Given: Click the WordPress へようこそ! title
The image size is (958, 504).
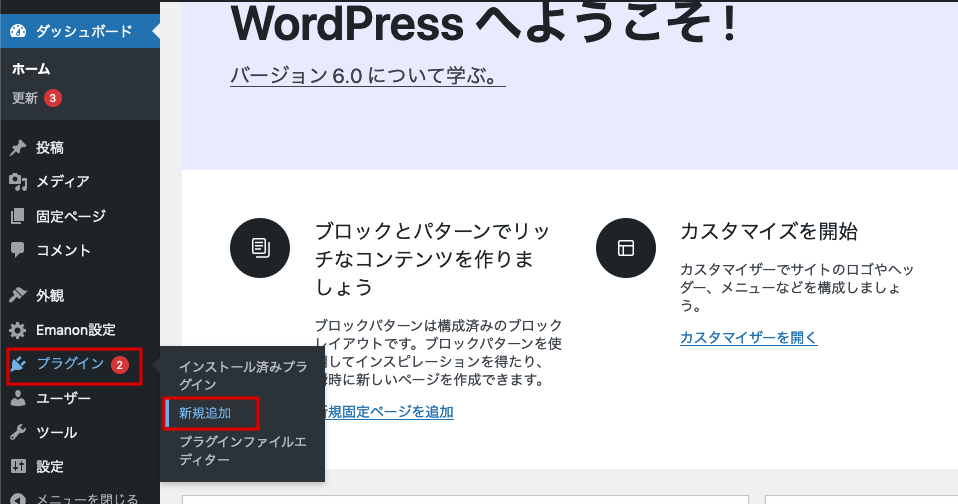Looking at the screenshot, I should 484,24.
